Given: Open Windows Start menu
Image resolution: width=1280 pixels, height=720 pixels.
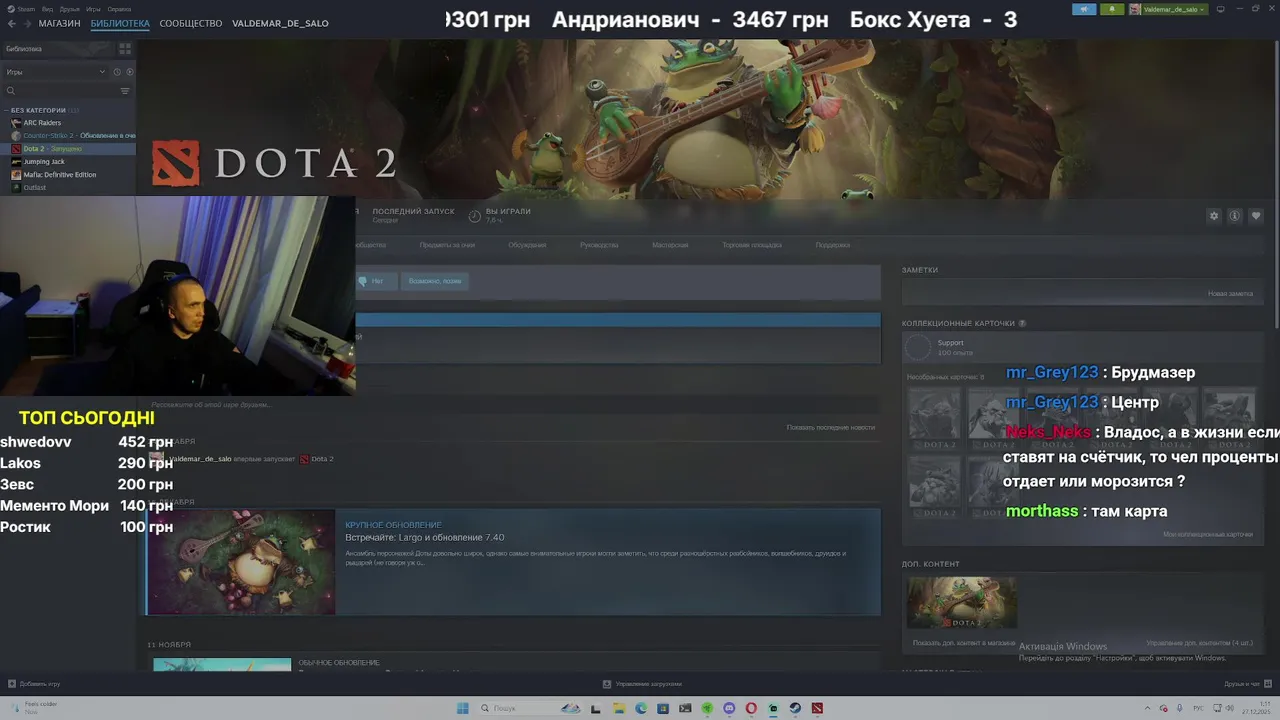Looking at the screenshot, I should click(462, 708).
